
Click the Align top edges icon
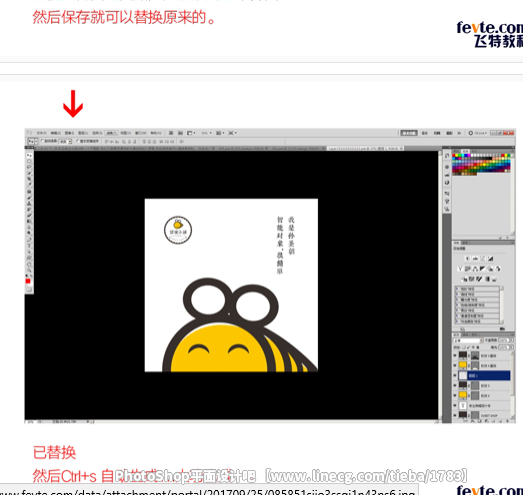click(107, 141)
